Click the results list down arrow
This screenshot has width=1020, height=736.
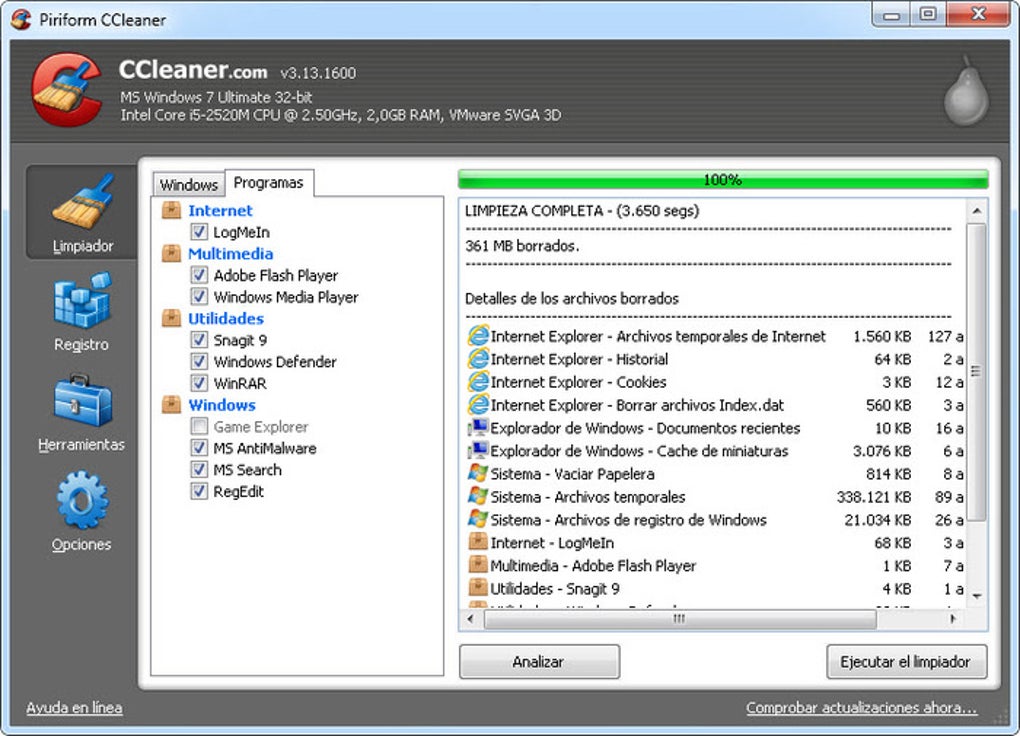point(976,596)
